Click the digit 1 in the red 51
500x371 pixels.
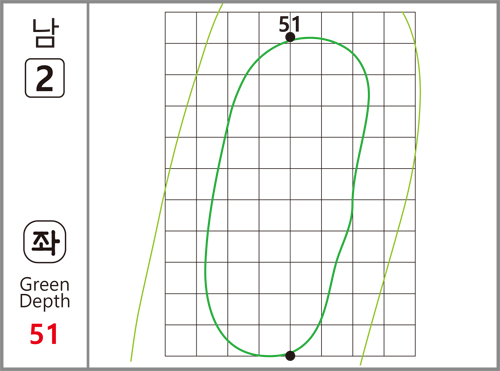[x=53, y=334]
